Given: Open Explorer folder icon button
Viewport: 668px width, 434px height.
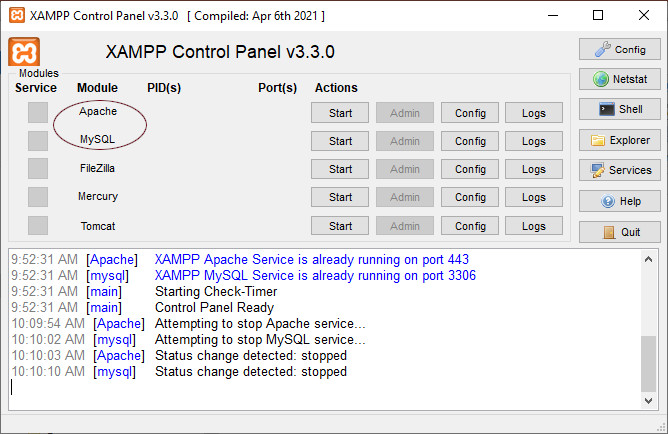Looking at the screenshot, I should [x=619, y=140].
